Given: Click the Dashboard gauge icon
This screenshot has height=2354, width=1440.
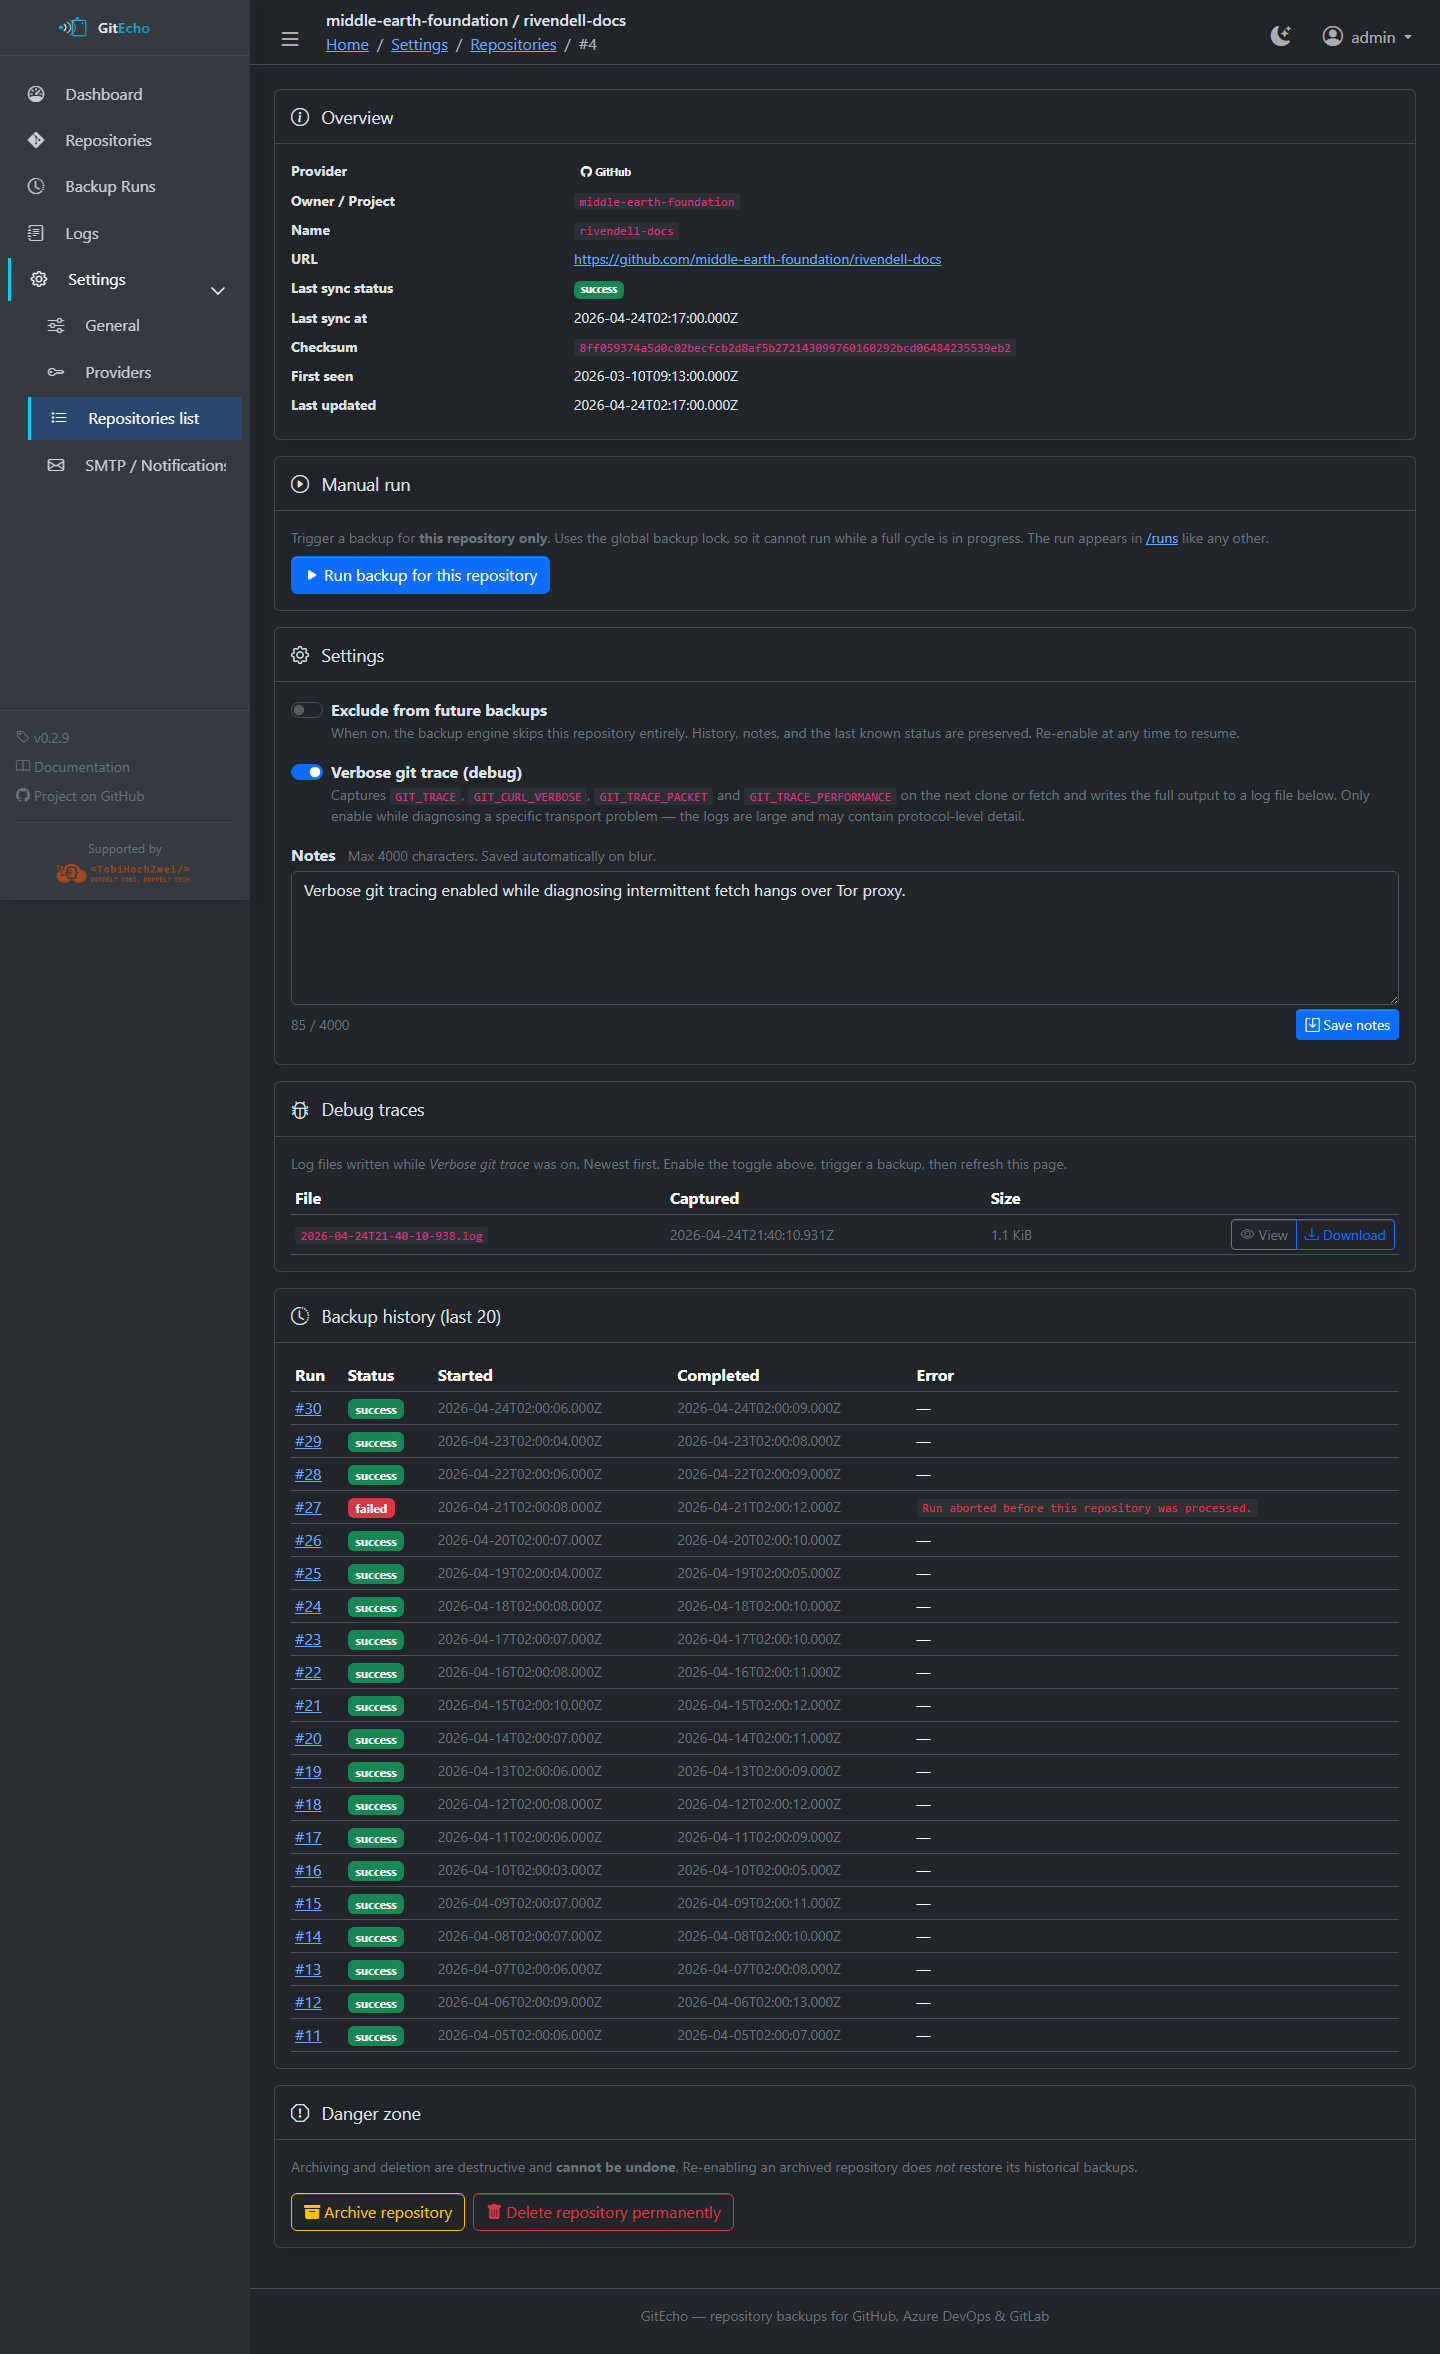Looking at the screenshot, I should tap(37, 94).
